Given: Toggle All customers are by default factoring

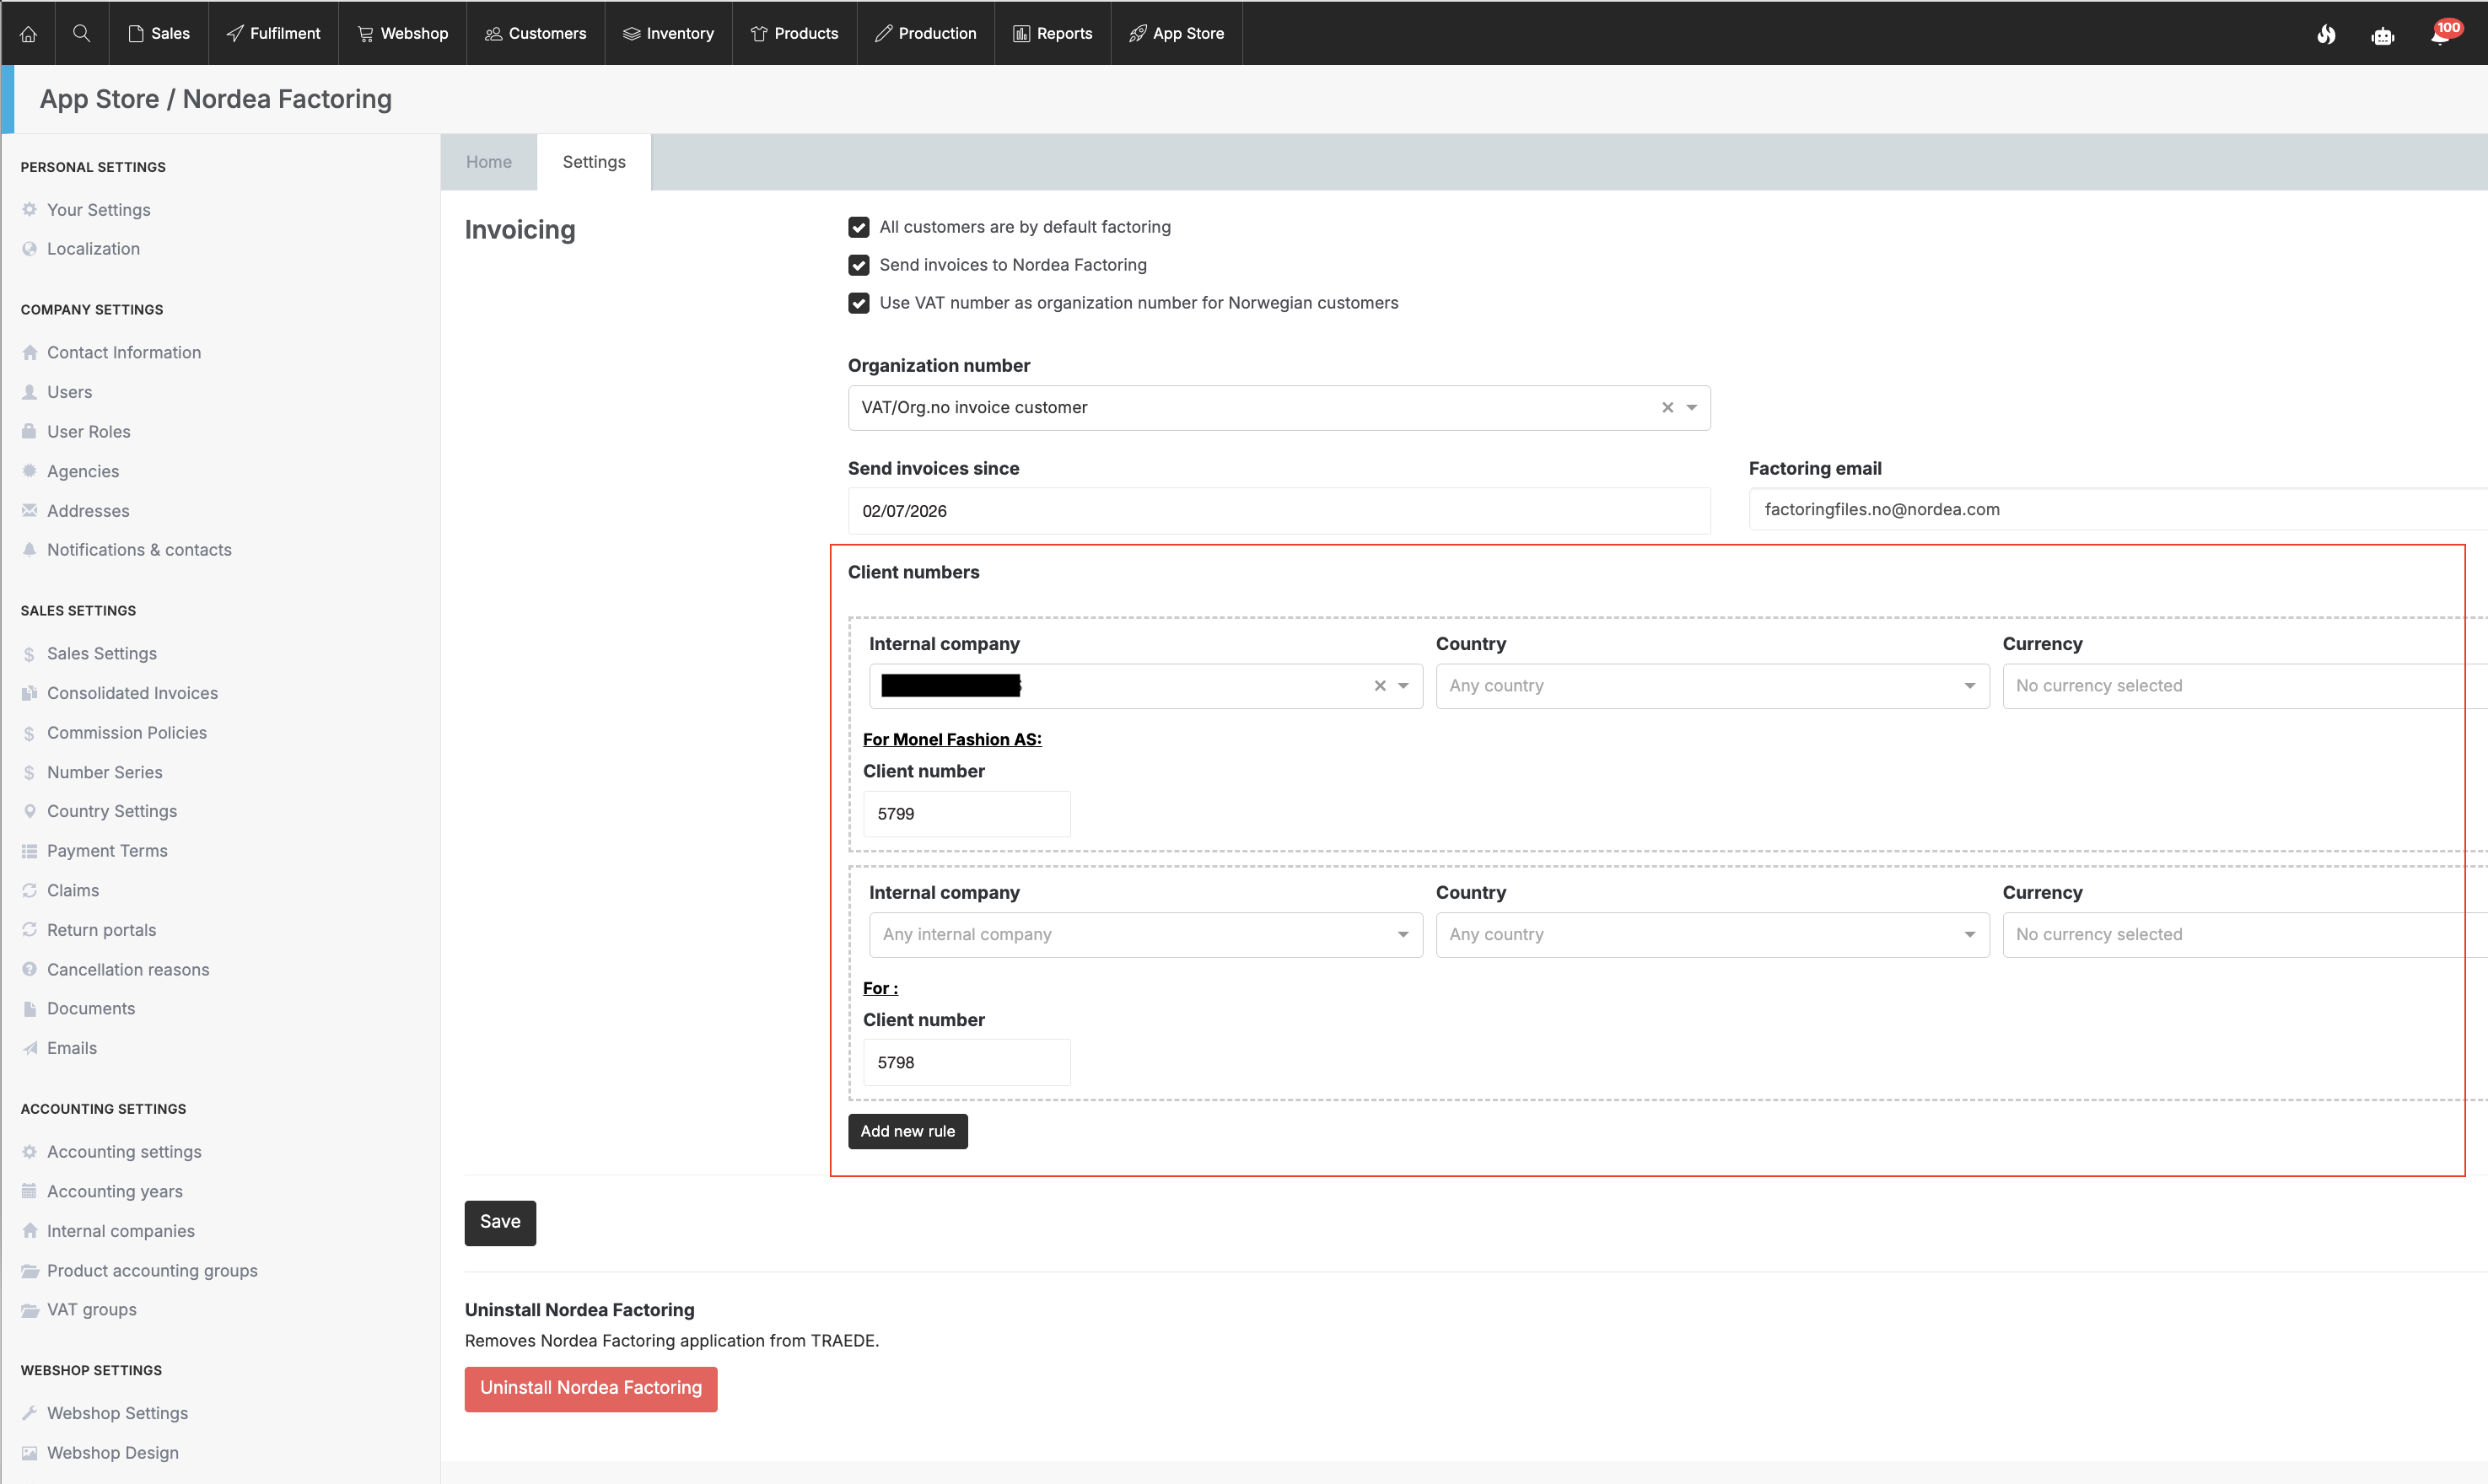Looking at the screenshot, I should coord(859,227).
